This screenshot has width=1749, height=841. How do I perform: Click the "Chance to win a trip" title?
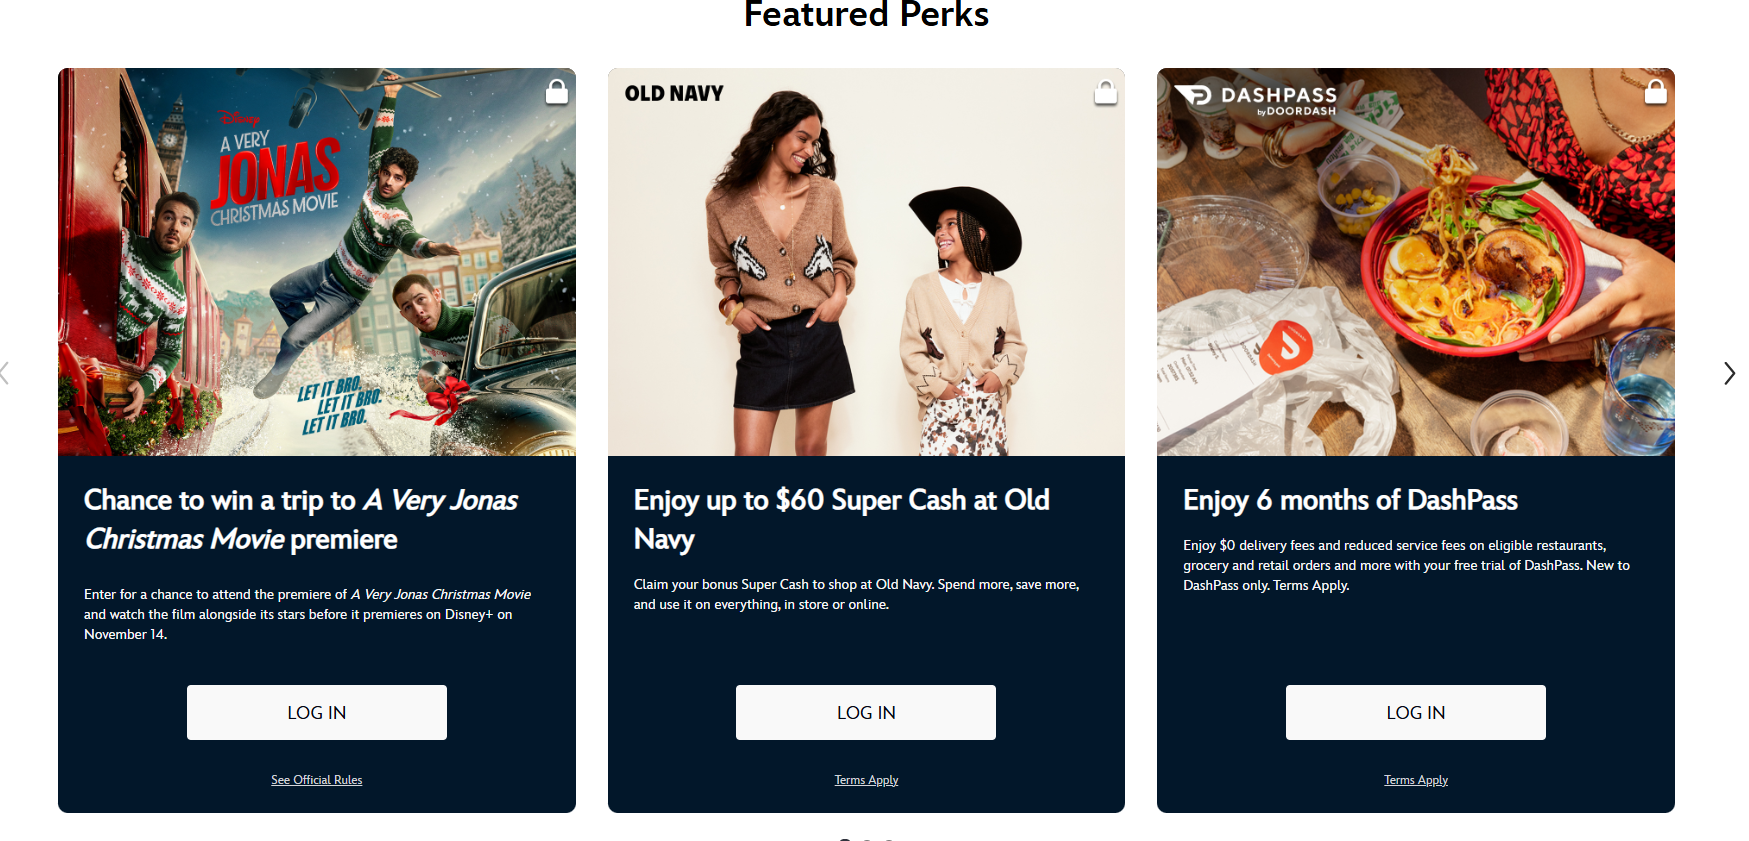click(x=300, y=519)
